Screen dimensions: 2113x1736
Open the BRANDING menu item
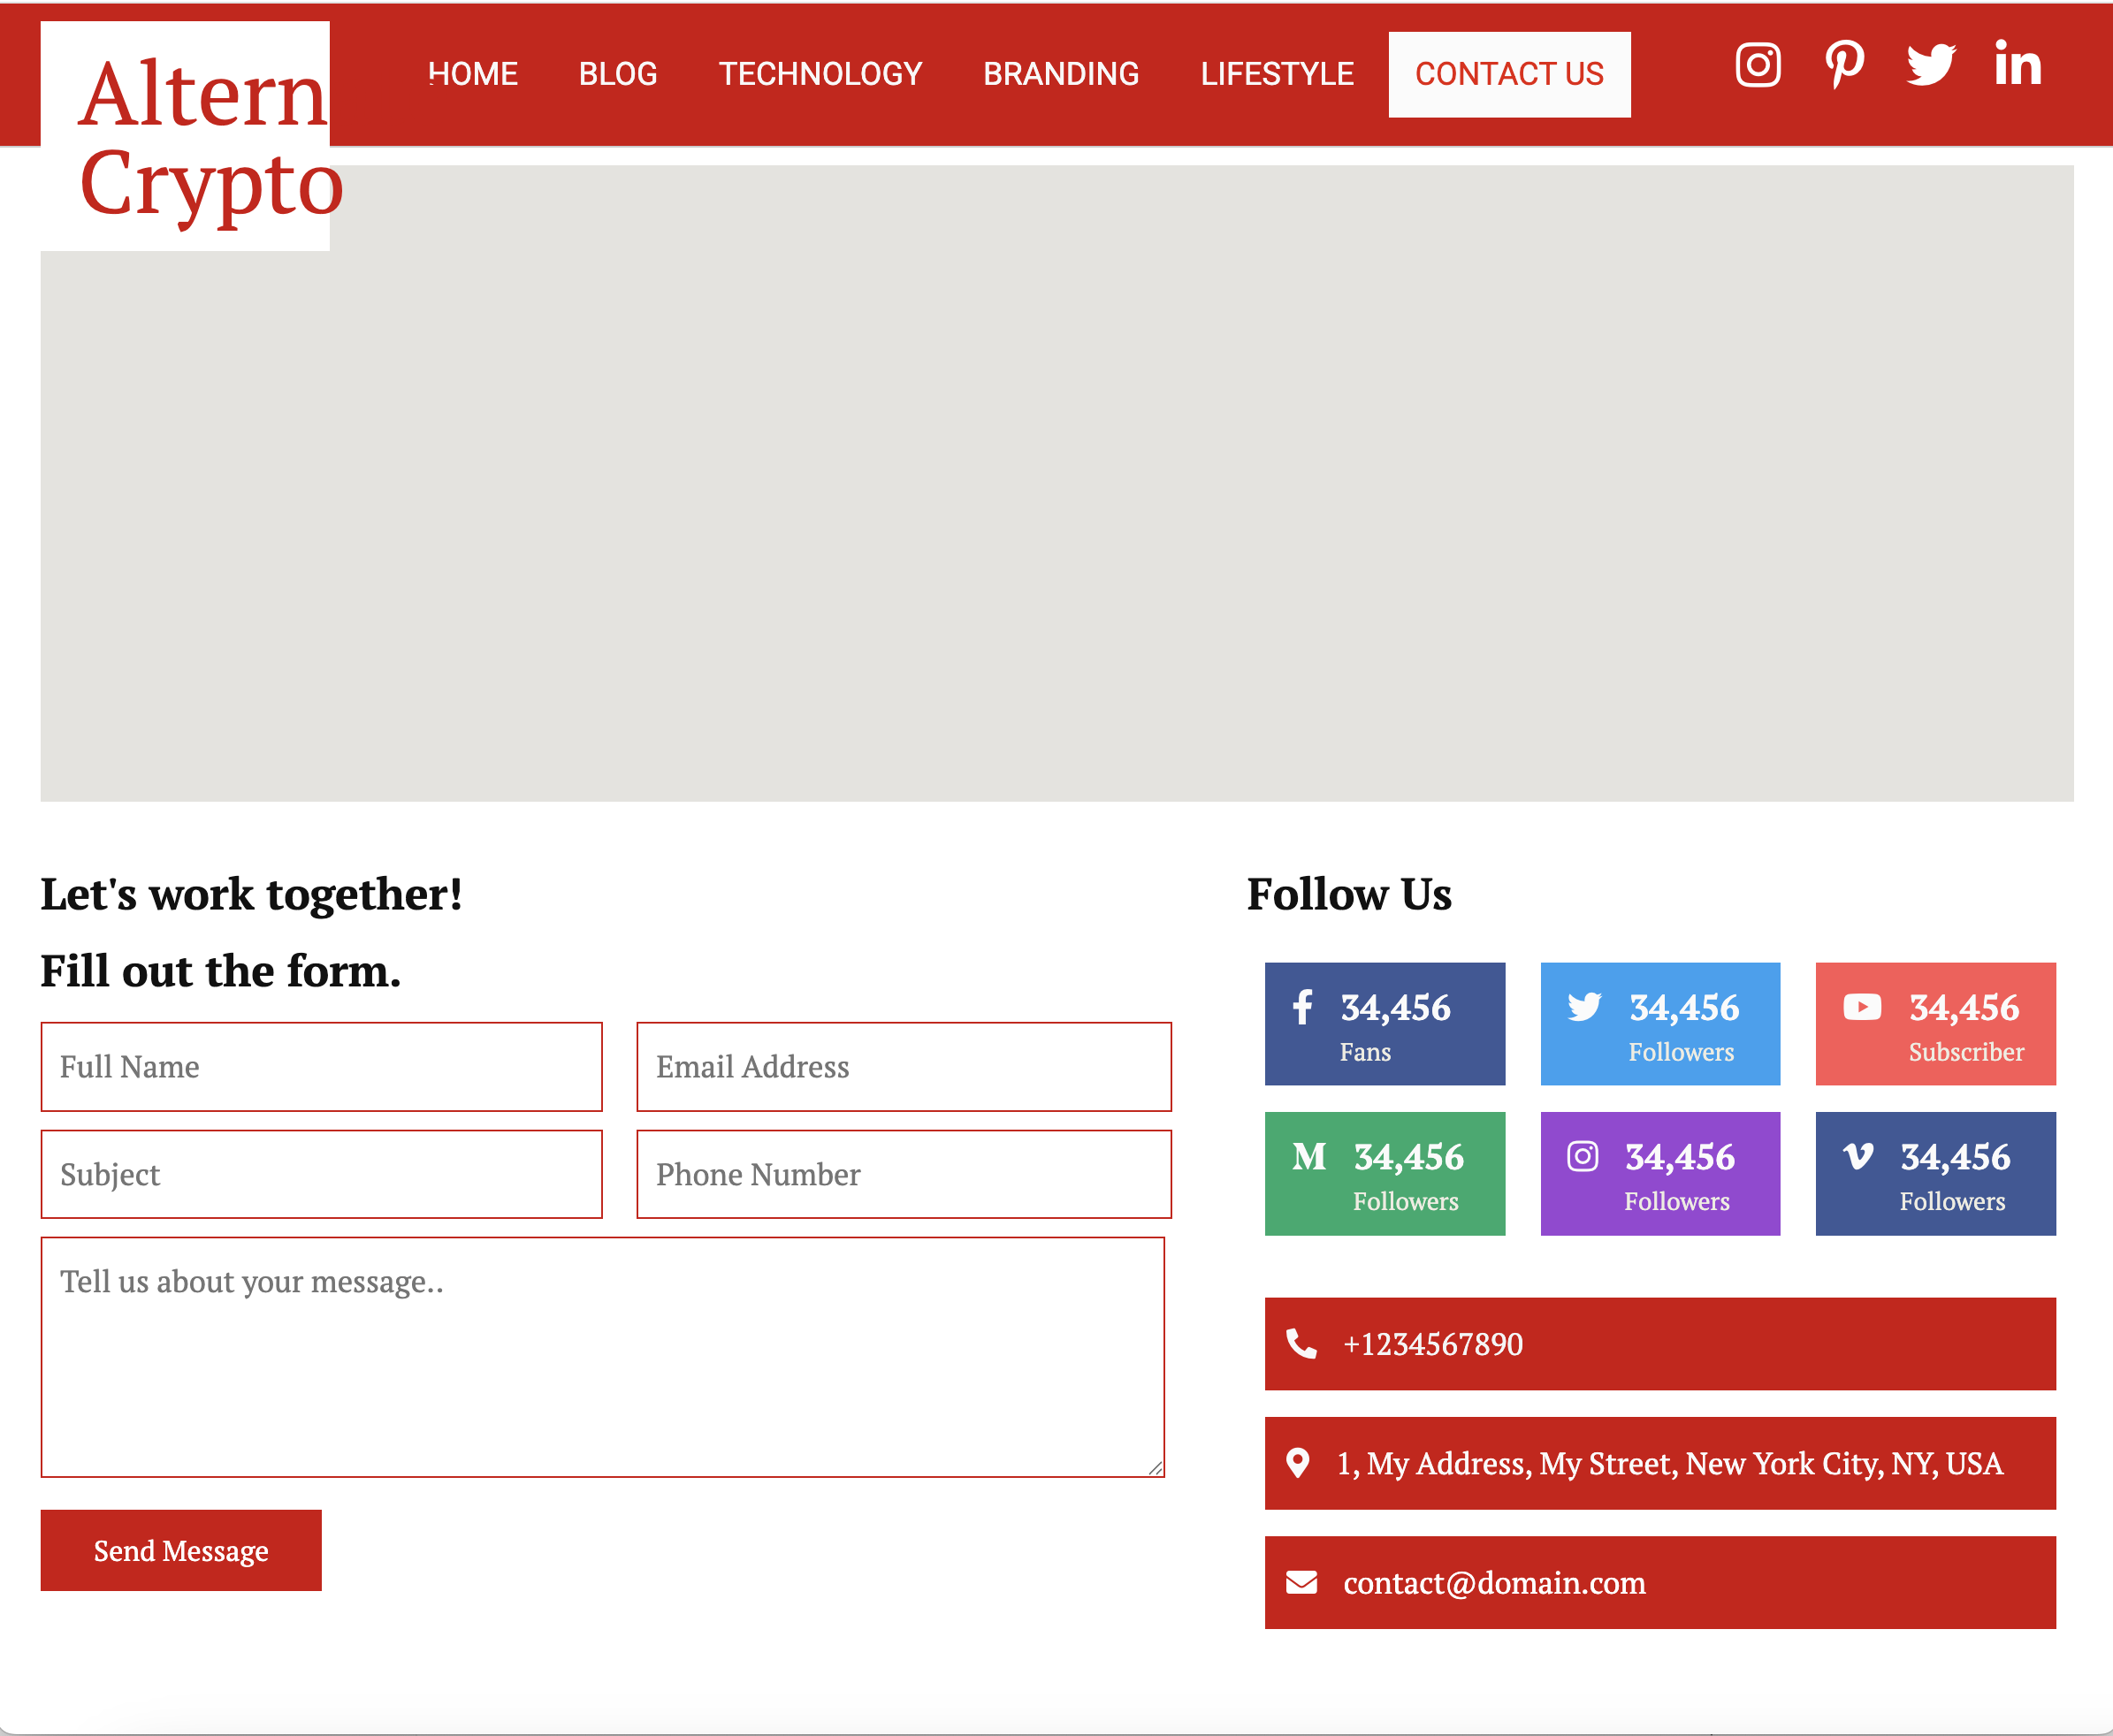1061,74
